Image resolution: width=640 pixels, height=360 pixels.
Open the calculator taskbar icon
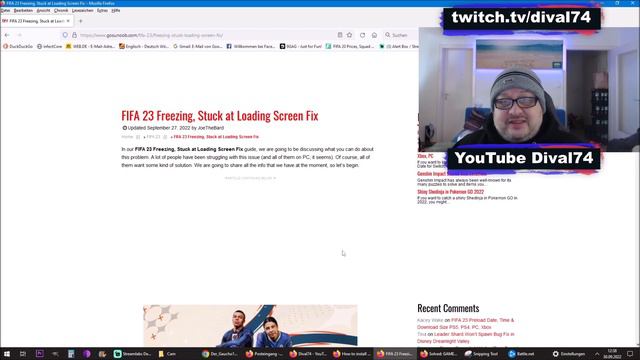click(71, 354)
